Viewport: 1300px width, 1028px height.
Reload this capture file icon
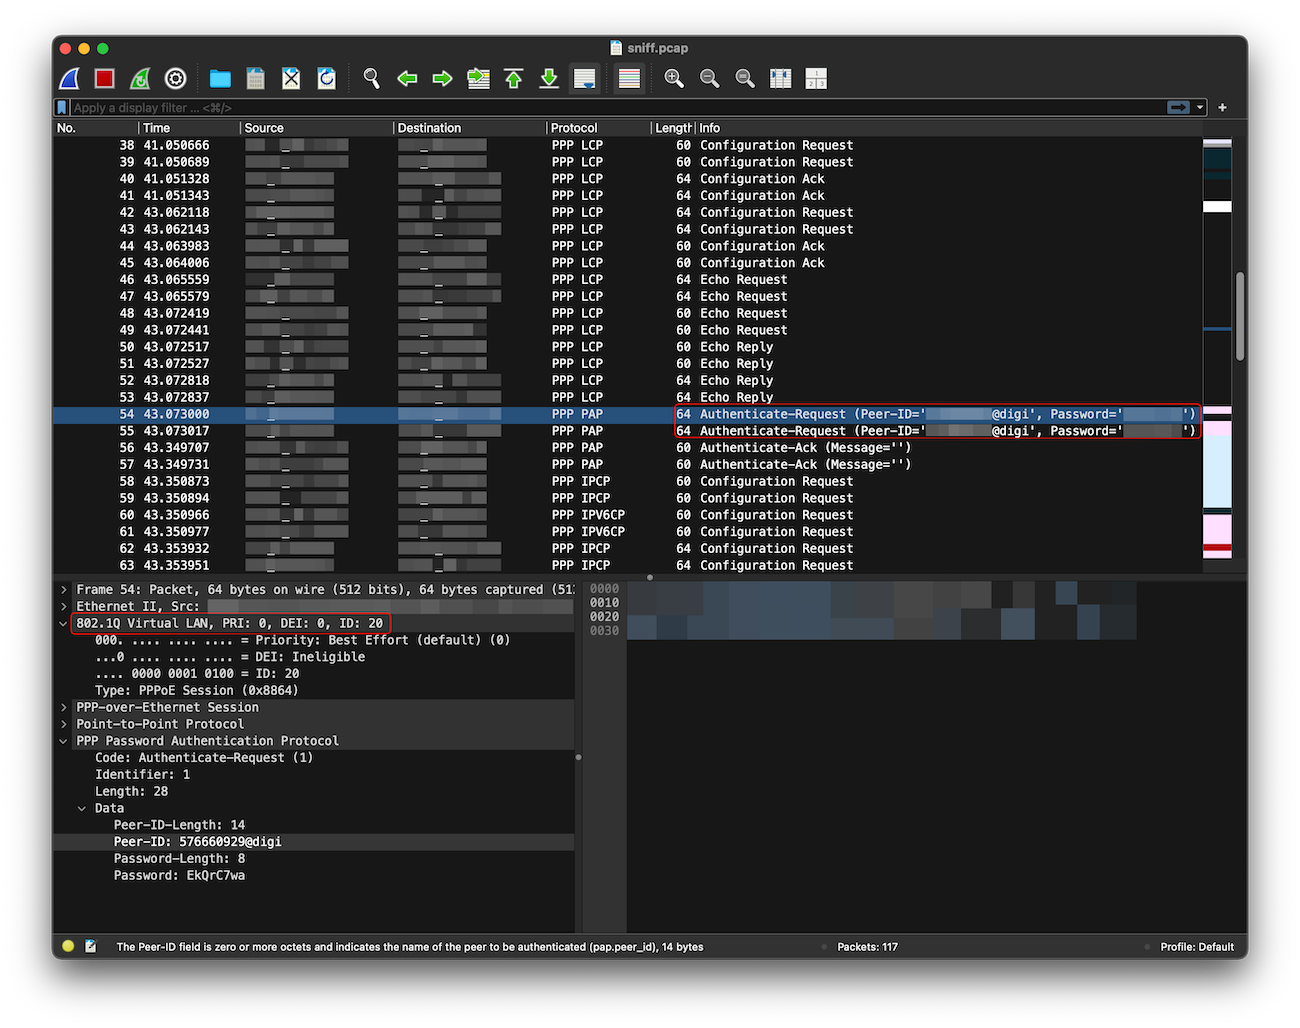click(327, 79)
